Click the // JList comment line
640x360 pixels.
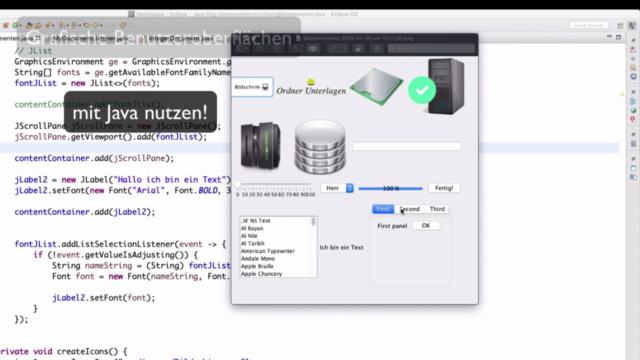33,51
